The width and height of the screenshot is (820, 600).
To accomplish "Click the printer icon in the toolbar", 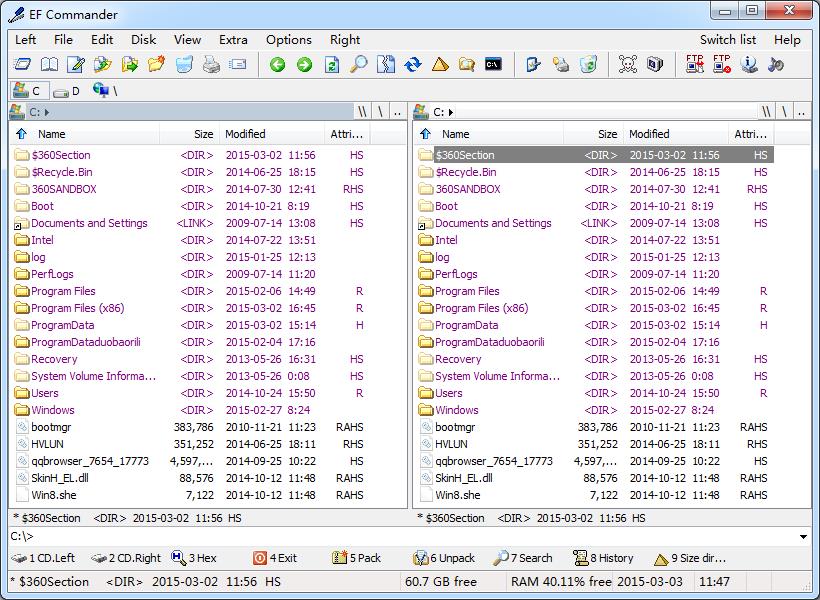I will pyautogui.click(x=211, y=65).
